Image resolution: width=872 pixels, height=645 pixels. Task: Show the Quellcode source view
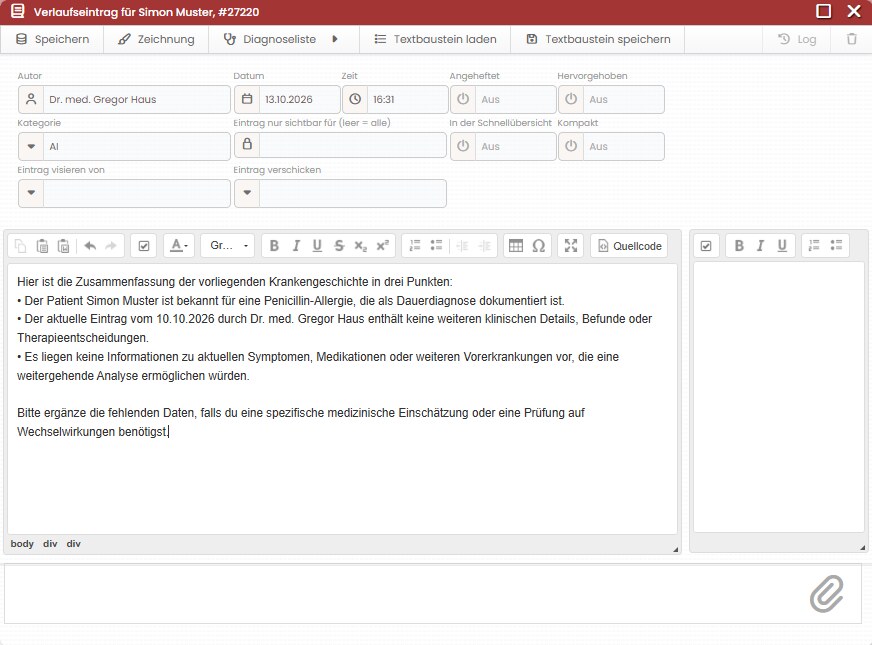point(629,246)
